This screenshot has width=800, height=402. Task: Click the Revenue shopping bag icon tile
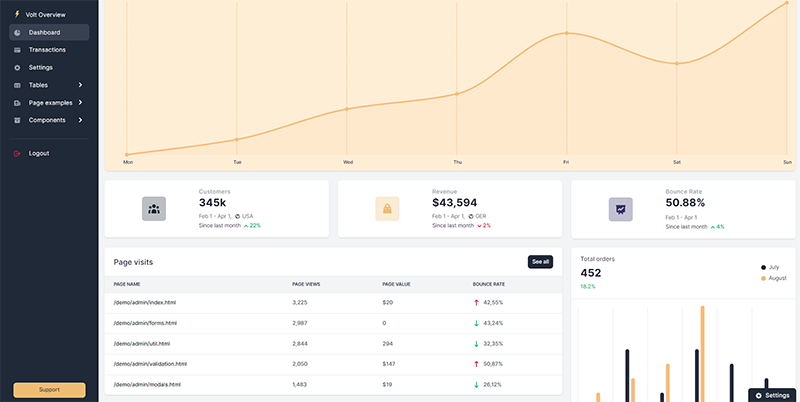[387, 209]
